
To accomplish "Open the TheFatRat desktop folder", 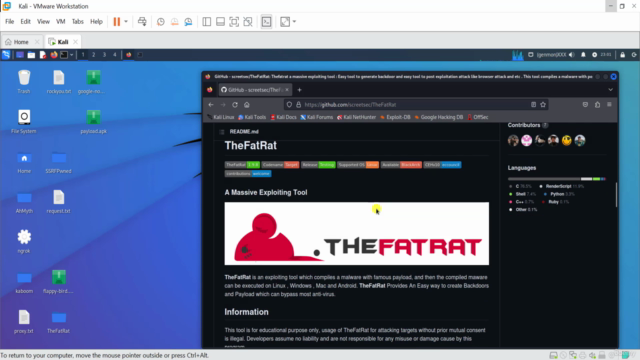I will 58,322.
